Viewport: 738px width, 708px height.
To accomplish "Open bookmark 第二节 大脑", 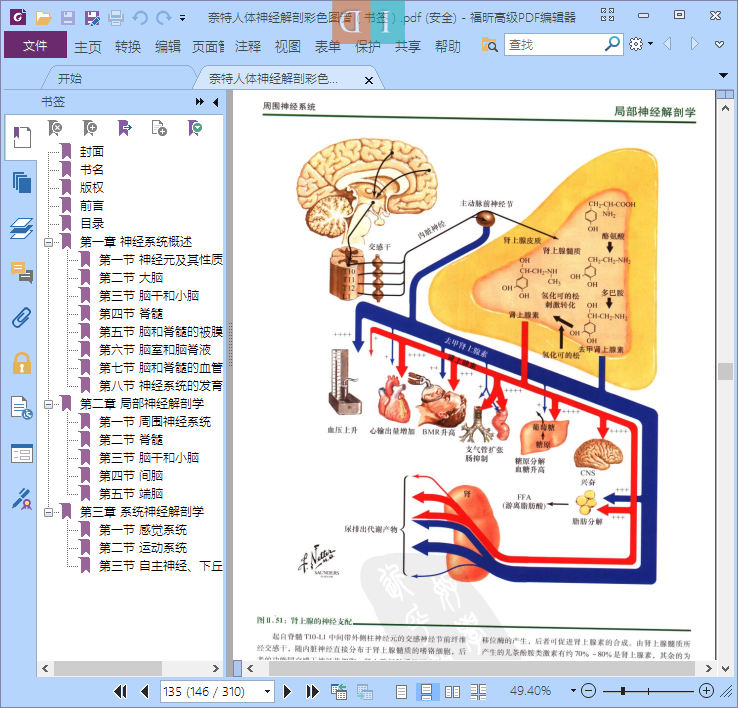I will point(131,278).
